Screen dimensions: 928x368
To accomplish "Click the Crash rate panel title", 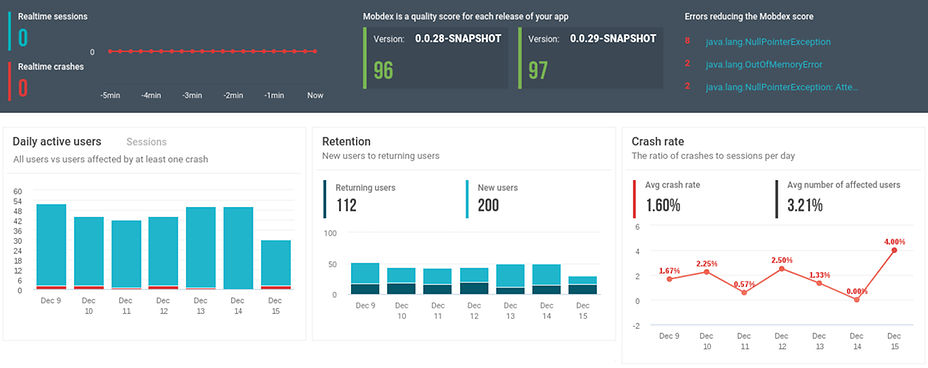I will (x=658, y=142).
